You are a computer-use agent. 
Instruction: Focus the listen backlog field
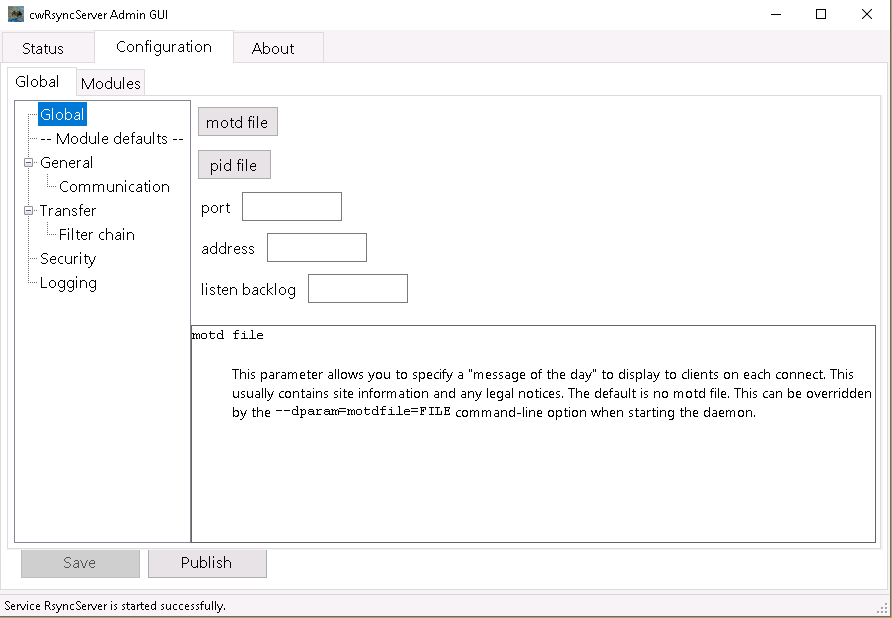tap(357, 288)
